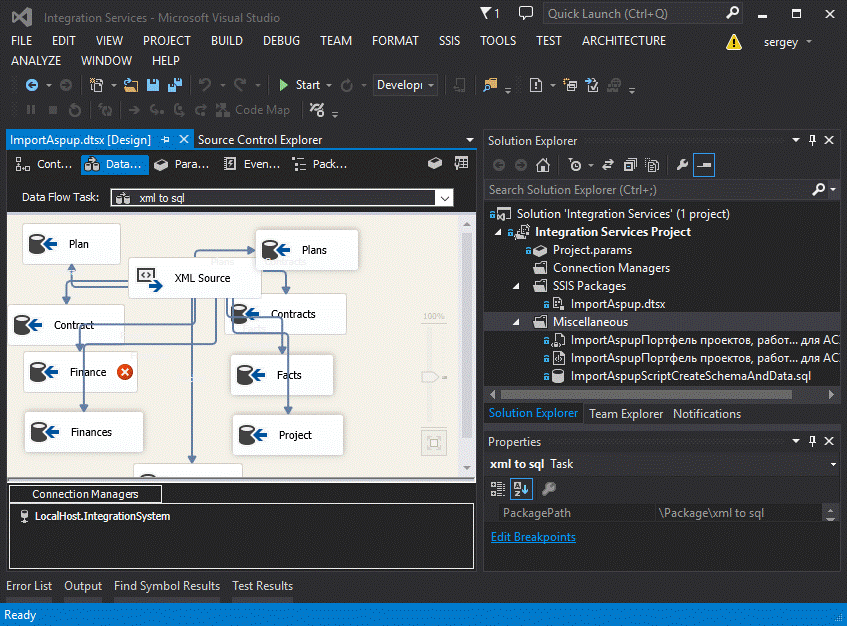Click the Show All Files icon

(x=652, y=165)
